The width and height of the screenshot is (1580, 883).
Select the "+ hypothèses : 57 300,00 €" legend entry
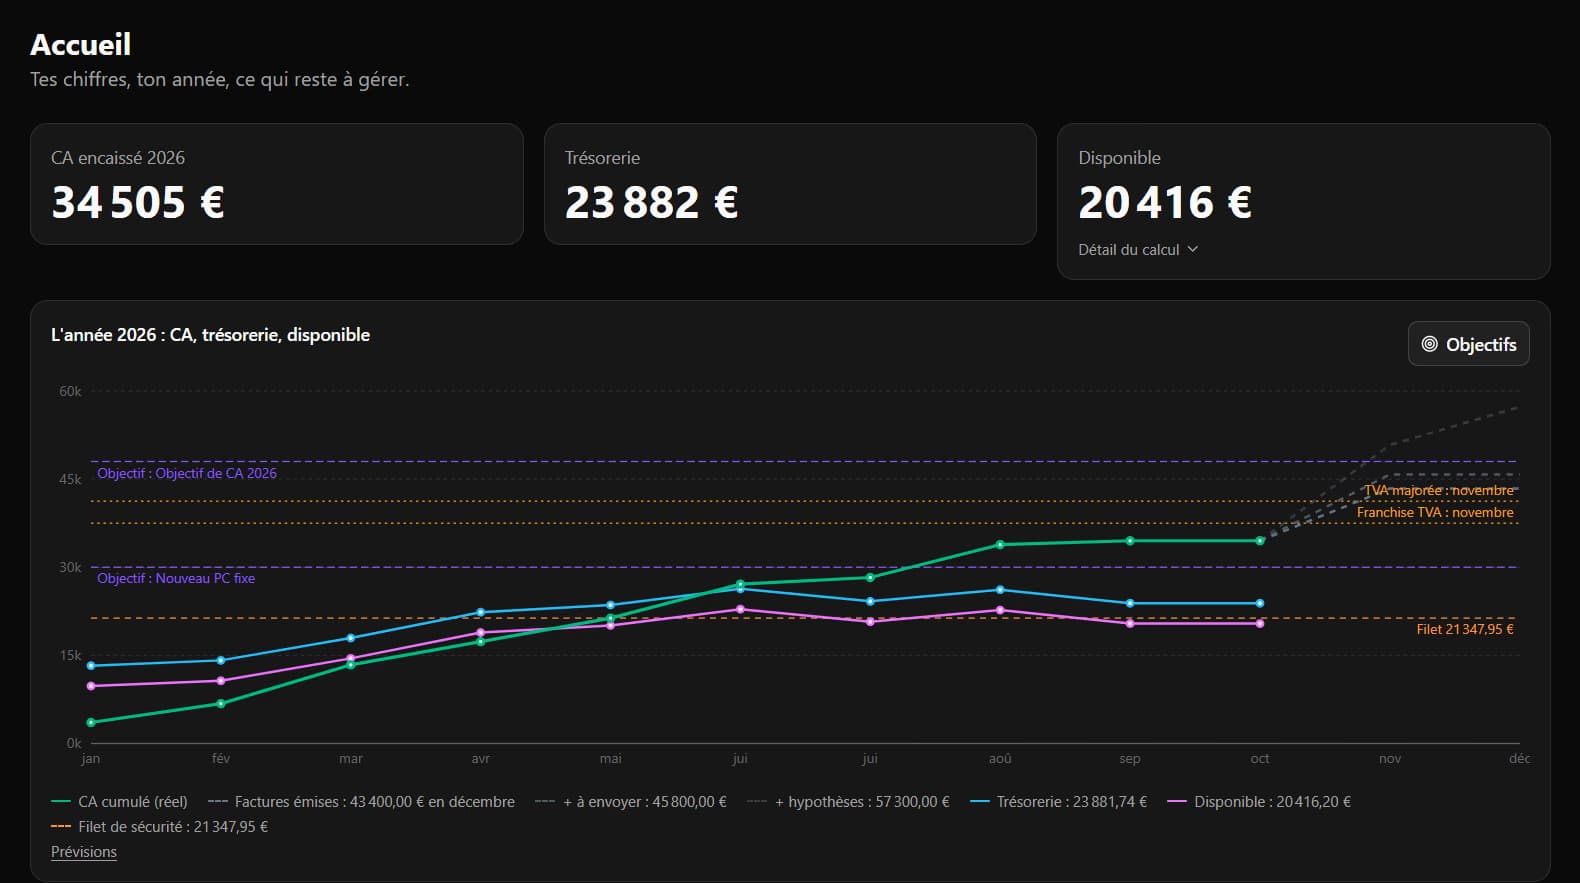tap(848, 802)
